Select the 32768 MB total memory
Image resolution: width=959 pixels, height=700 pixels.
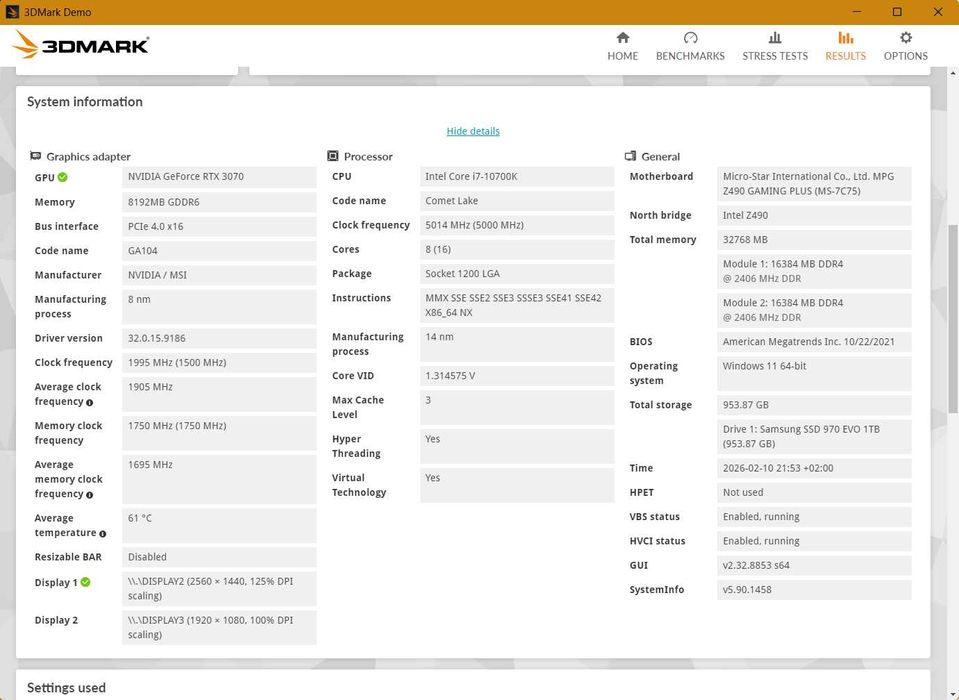[814, 240]
